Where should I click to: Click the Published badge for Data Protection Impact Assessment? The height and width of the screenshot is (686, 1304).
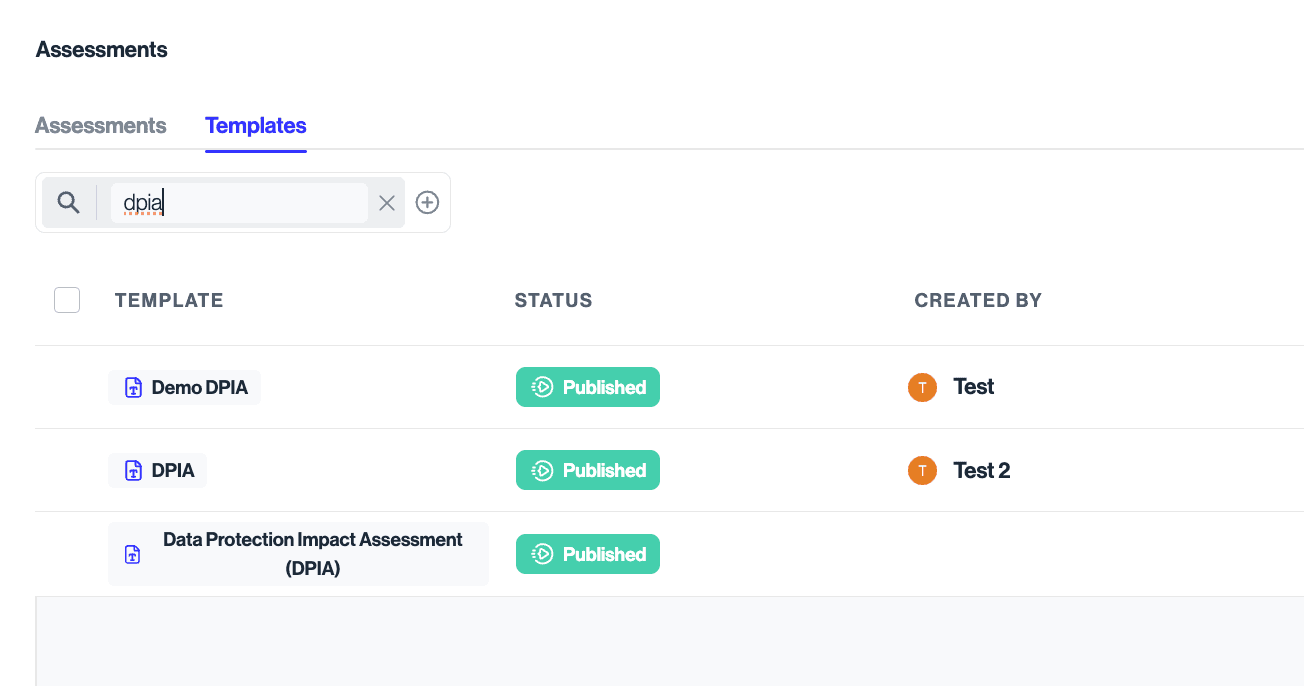click(588, 554)
